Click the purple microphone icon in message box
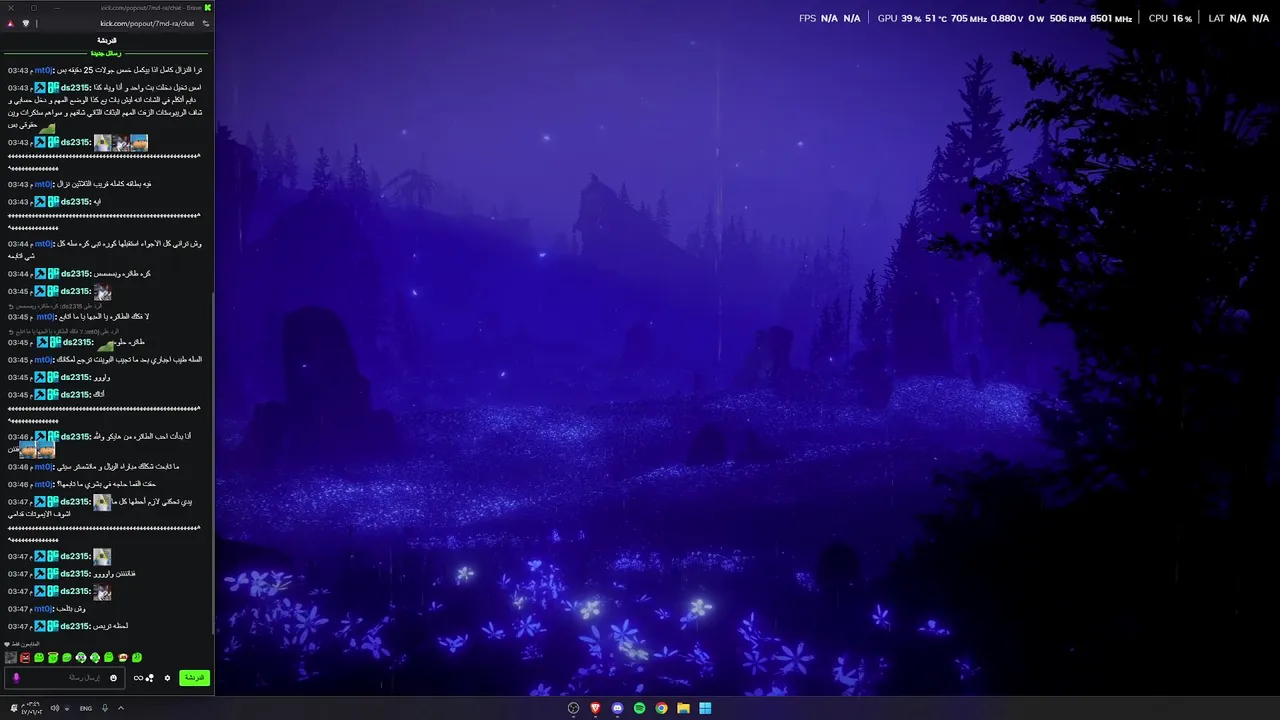The width and height of the screenshot is (1280, 720). click(x=16, y=678)
